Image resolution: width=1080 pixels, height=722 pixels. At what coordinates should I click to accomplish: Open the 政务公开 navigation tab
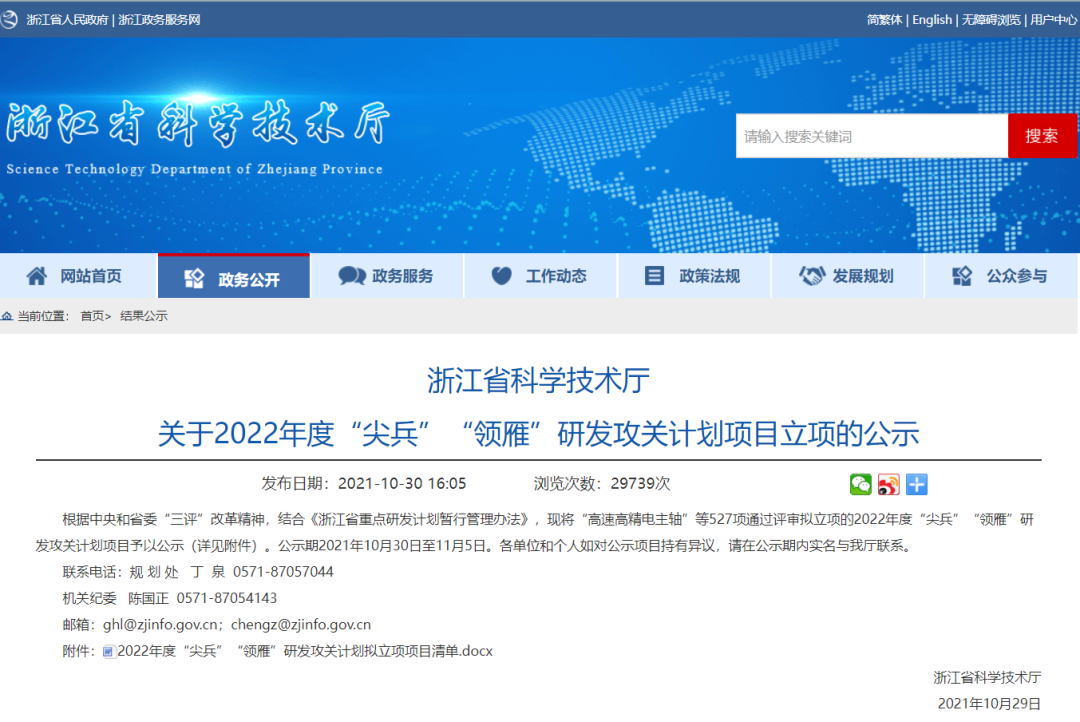tap(234, 278)
